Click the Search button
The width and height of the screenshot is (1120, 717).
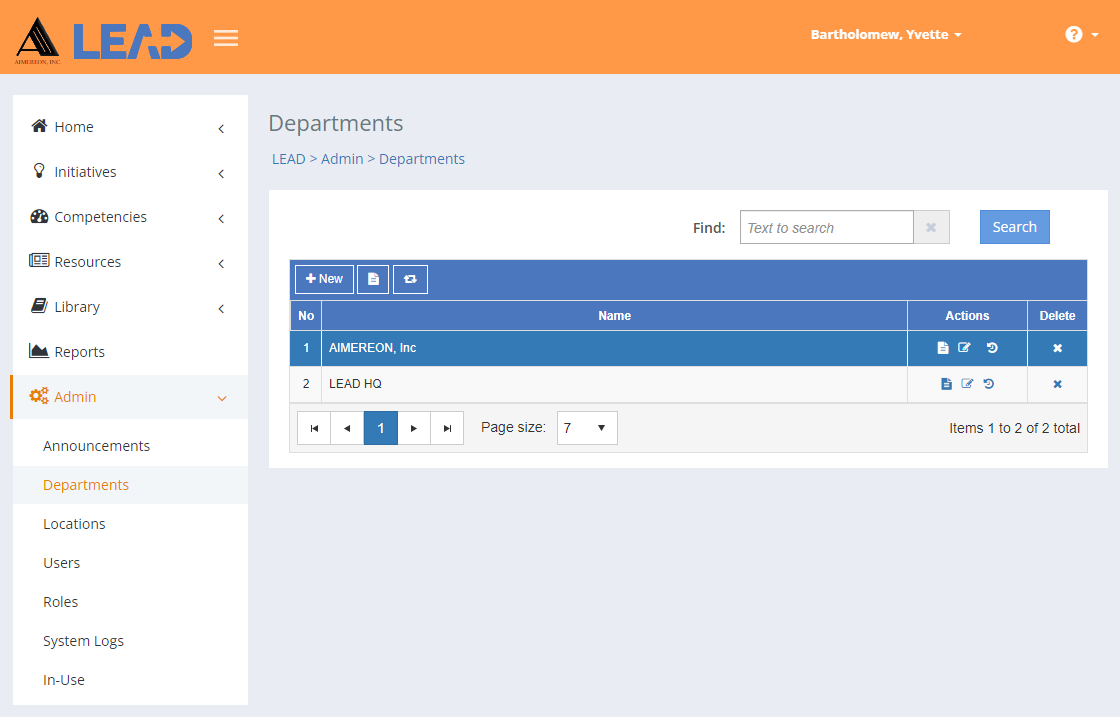click(x=1014, y=227)
